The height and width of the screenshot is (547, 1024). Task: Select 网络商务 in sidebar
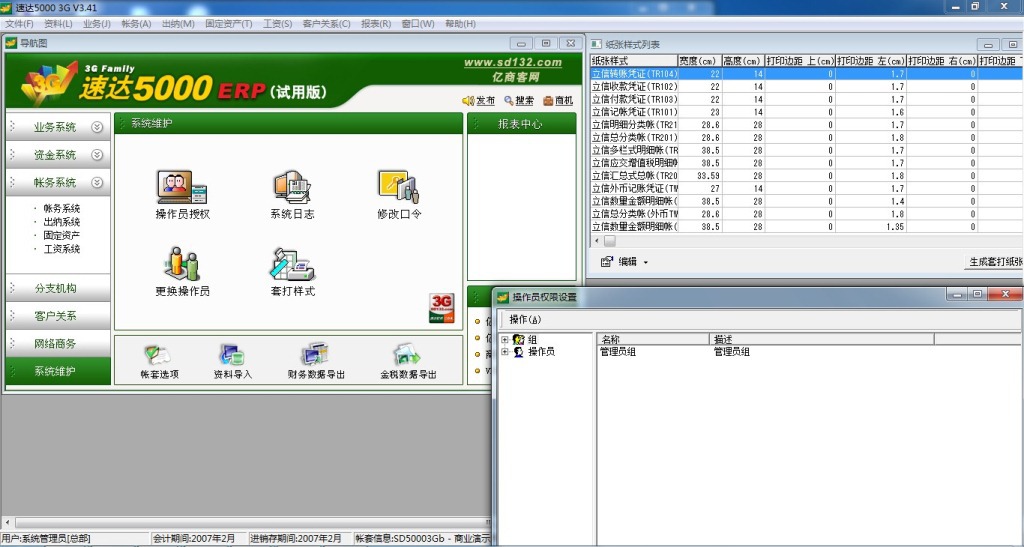pyautogui.click(x=58, y=343)
